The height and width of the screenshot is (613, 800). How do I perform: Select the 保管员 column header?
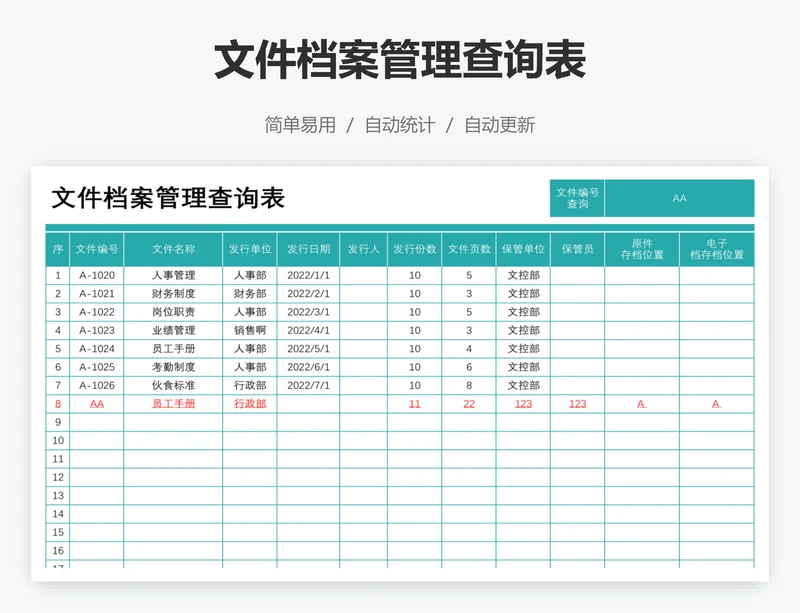click(x=577, y=249)
